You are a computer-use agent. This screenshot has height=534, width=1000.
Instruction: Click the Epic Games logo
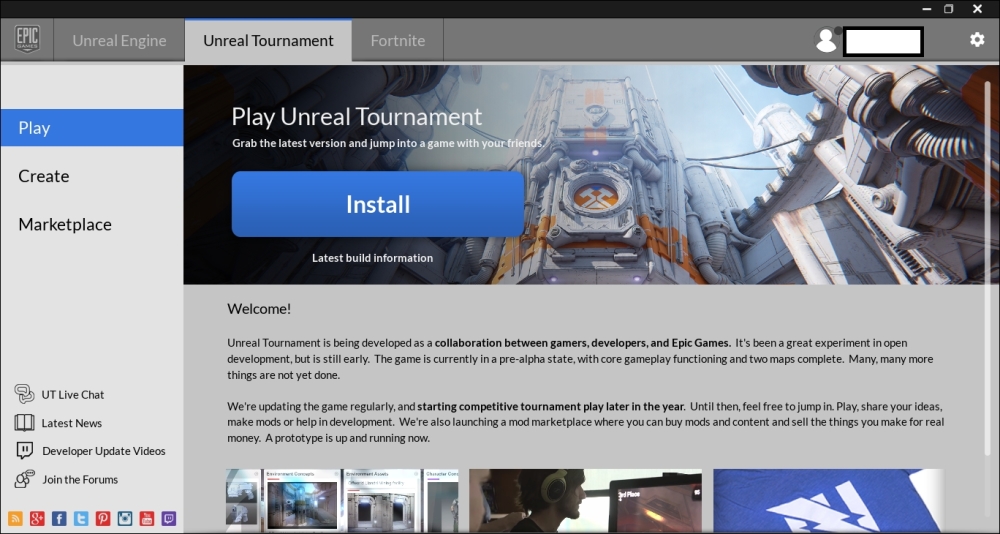click(27, 40)
